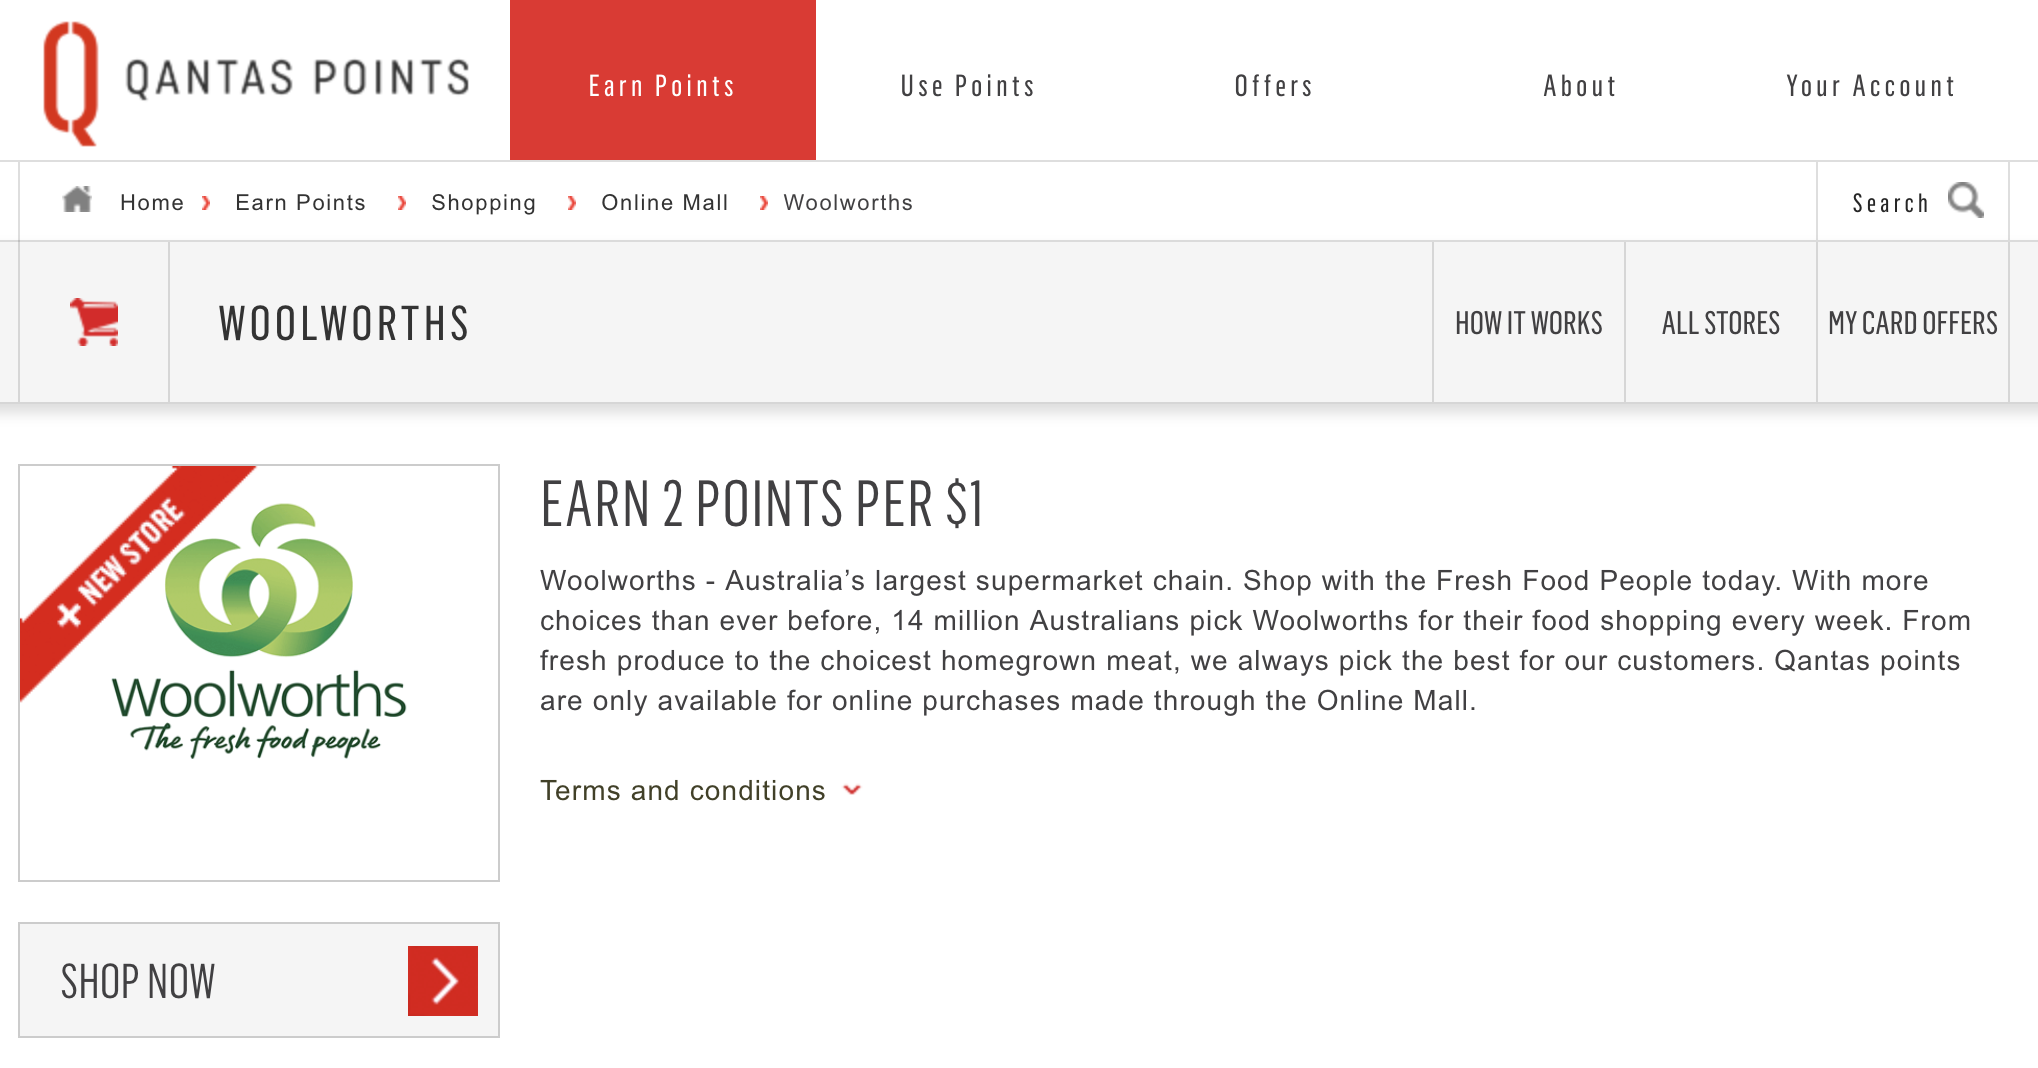2038x1068 pixels.
Task: Open Terms and conditions text link
Action: [x=683, y=790]
